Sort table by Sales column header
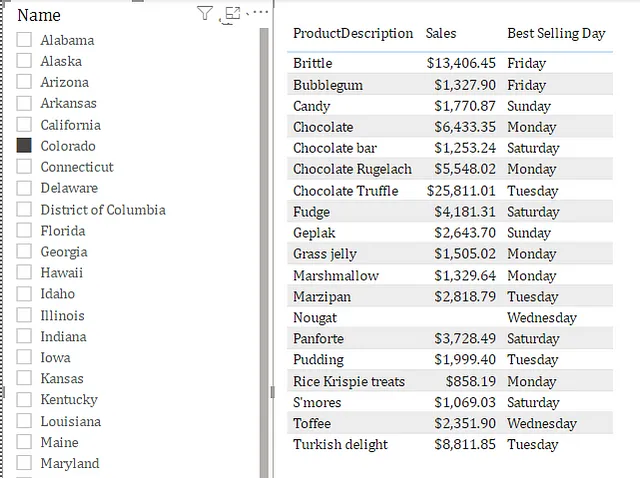 pos(441,34)
